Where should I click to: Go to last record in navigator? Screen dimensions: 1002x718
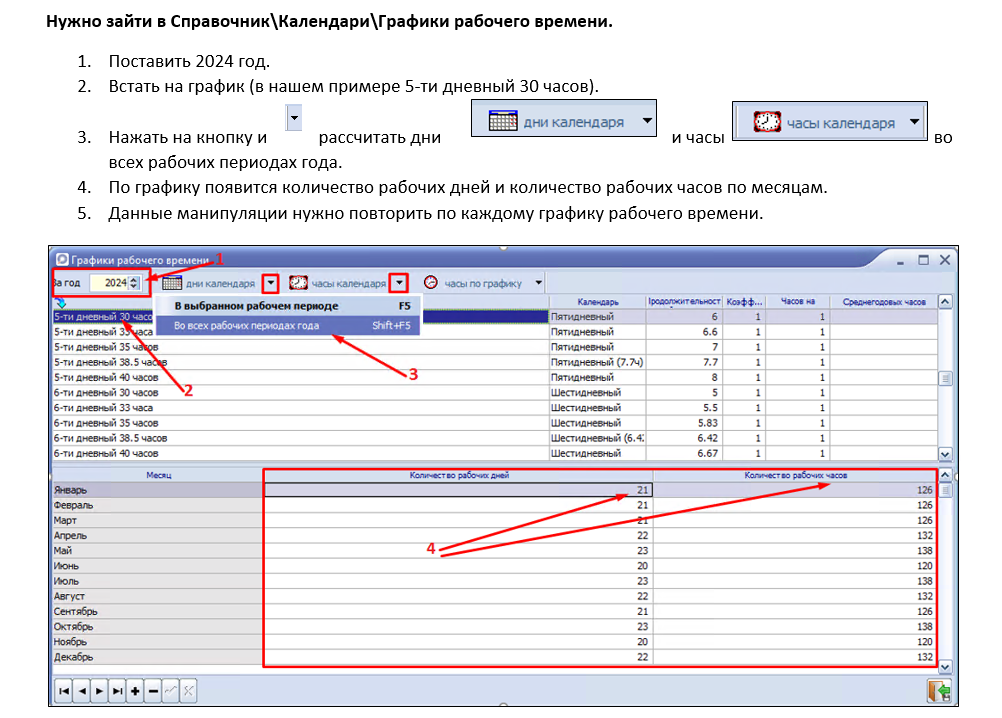tap(117, 691)
